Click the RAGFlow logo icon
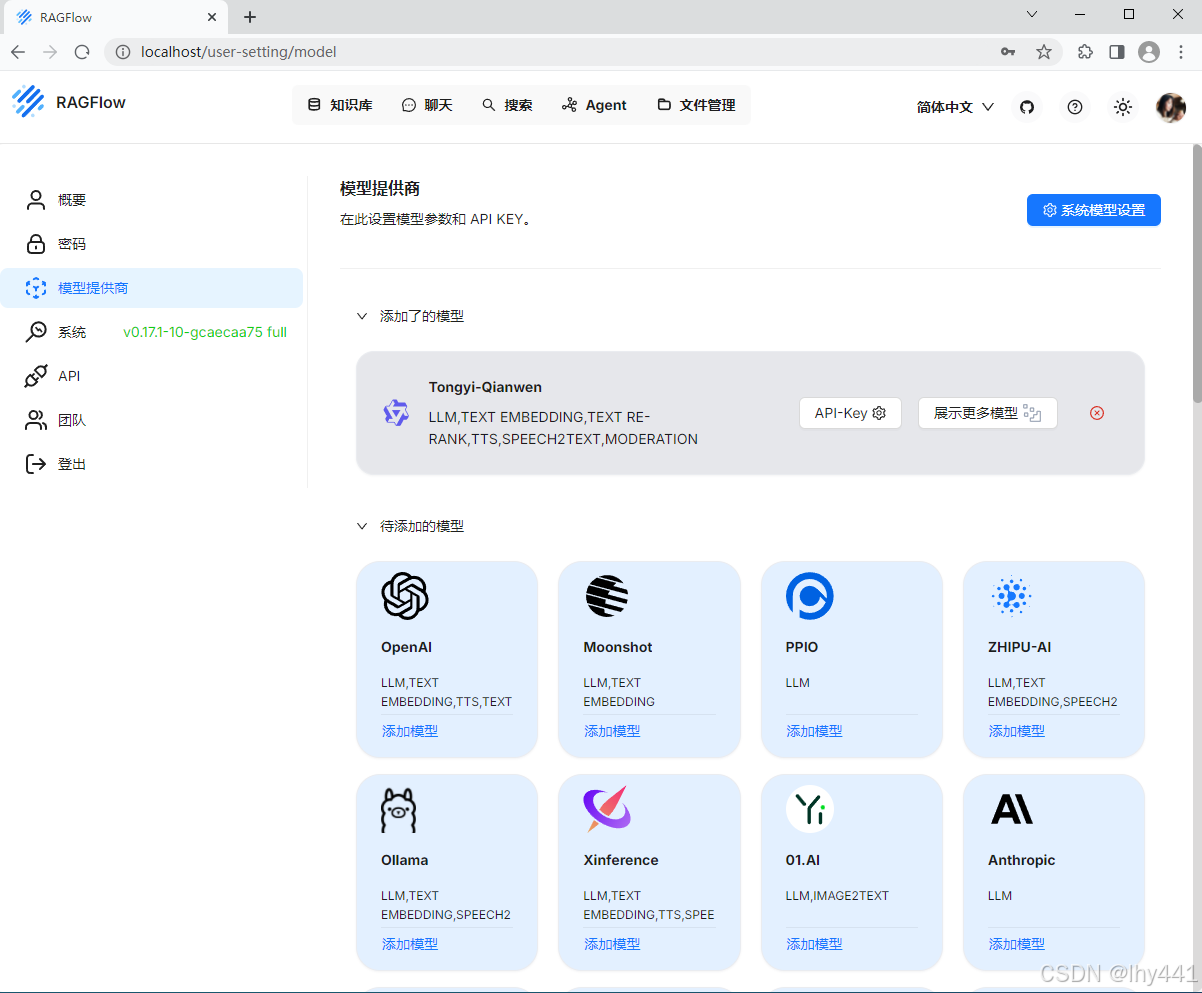 pyautogui.click(x=28, y=102)
